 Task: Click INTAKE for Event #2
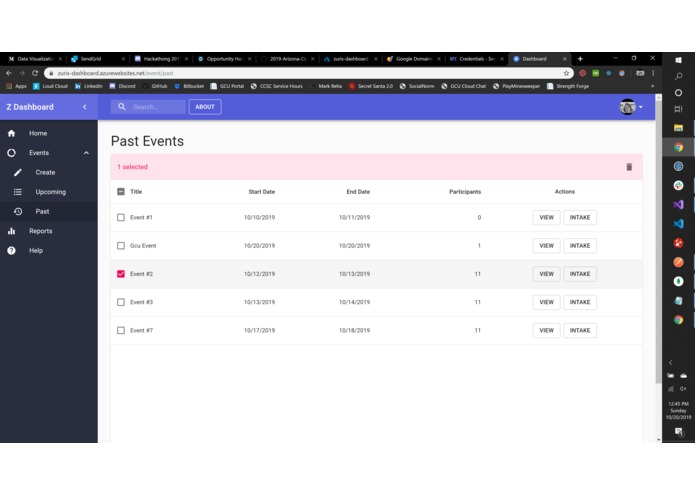580,274
